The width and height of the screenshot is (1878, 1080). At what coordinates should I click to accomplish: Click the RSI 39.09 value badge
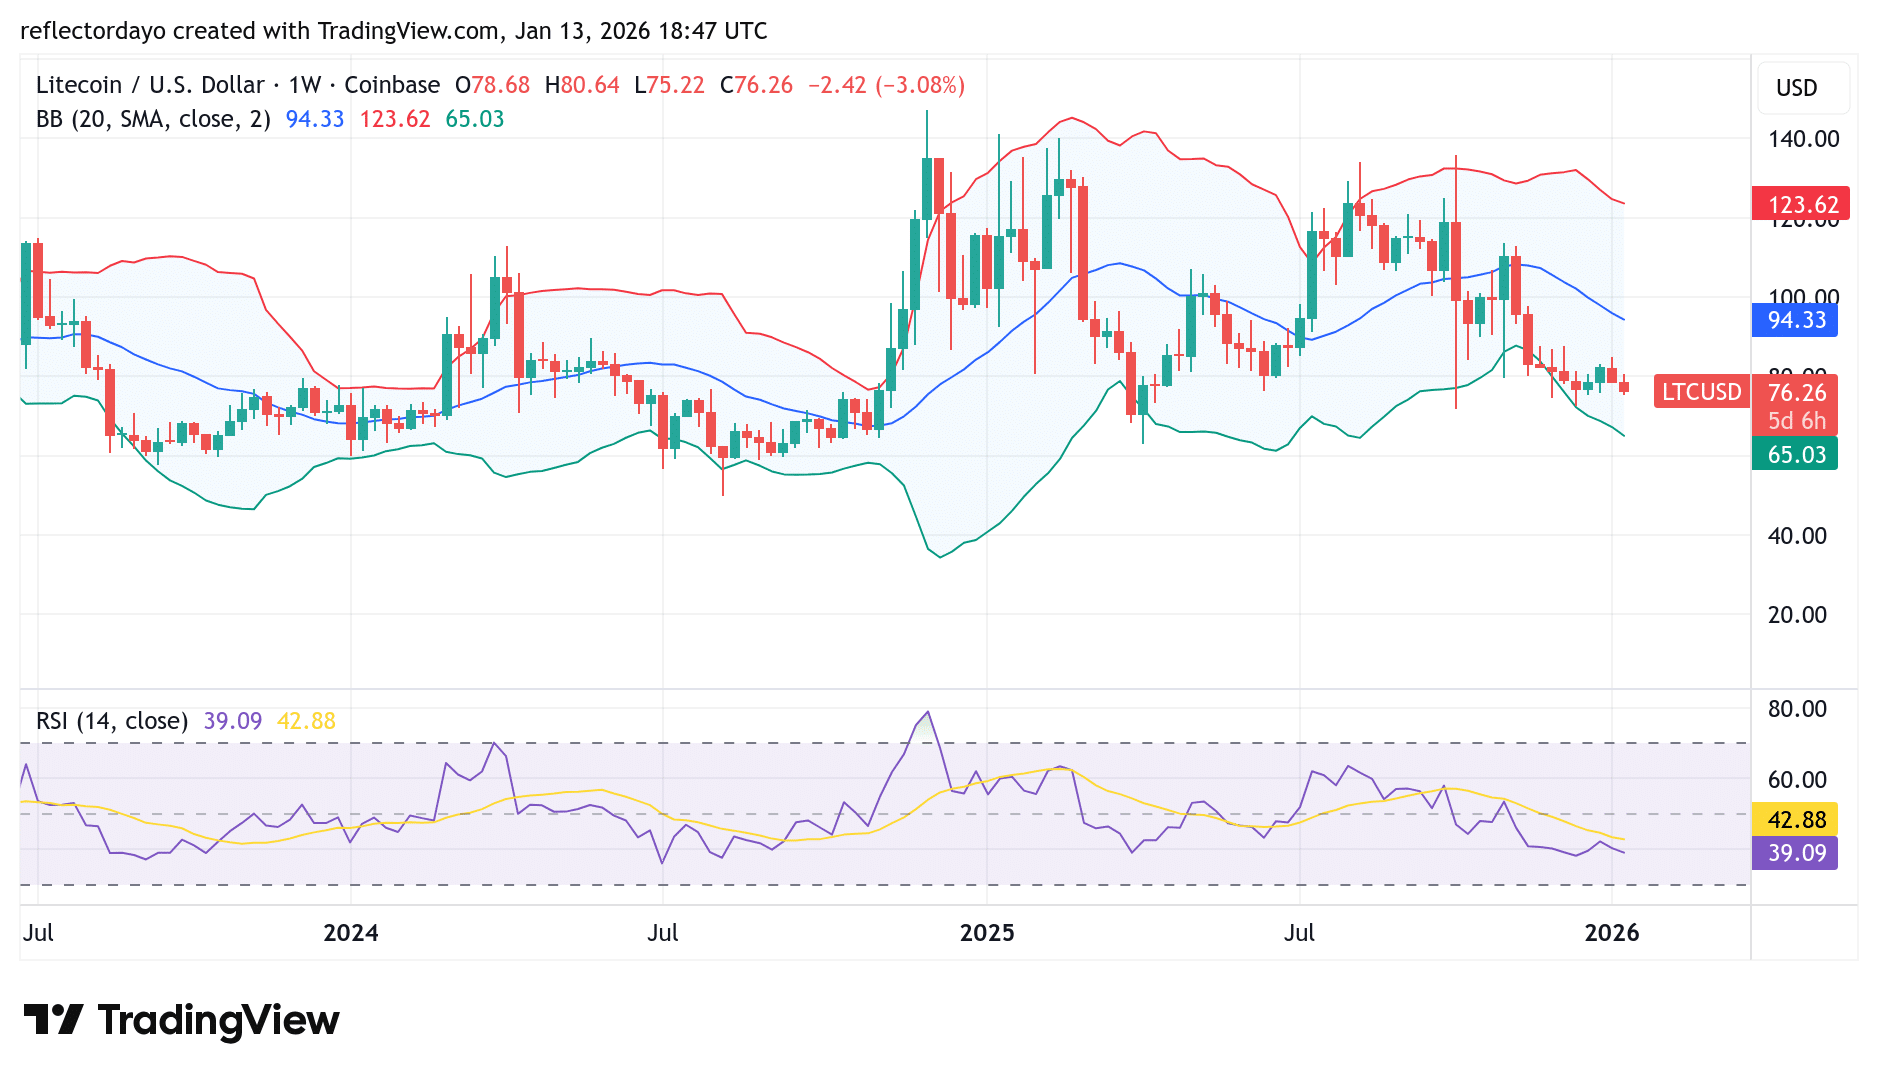tap(1795, 852)
